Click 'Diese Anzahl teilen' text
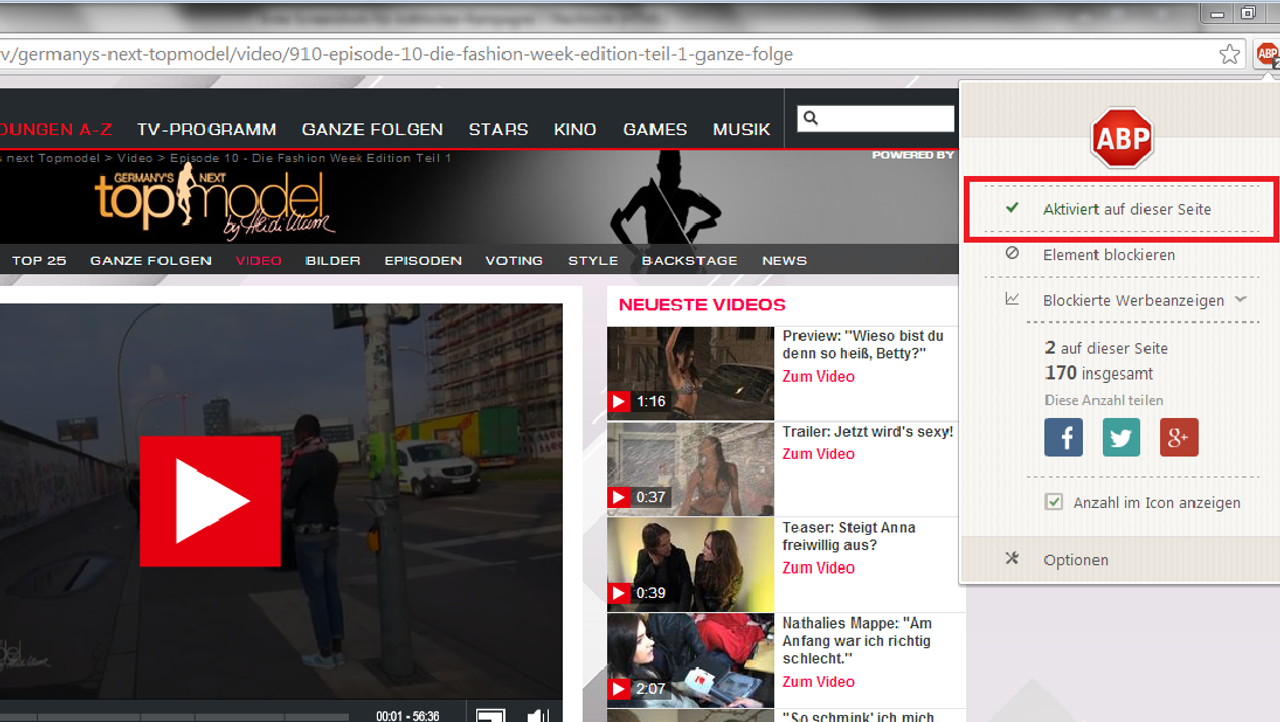 tap(1104, 400)
